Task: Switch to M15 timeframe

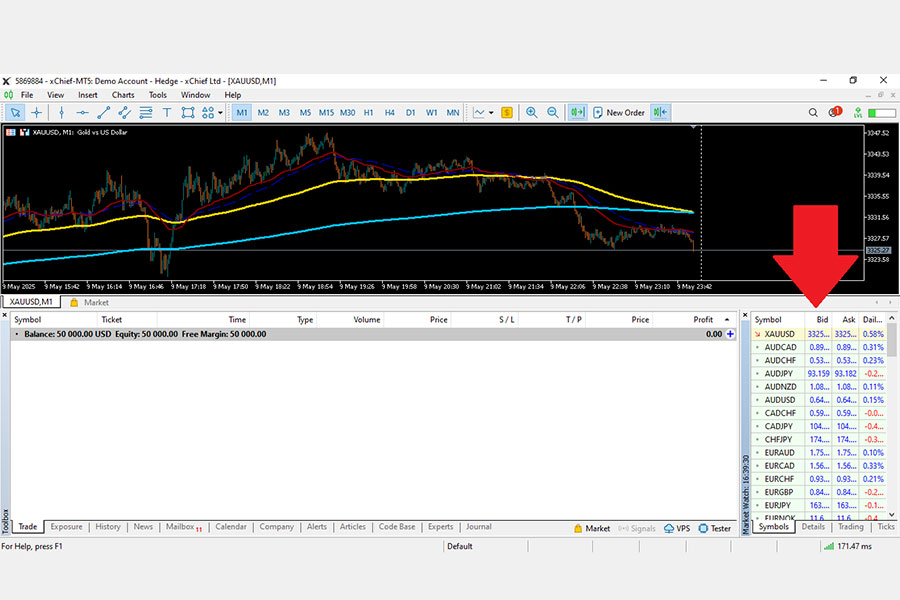Action: click(x=326, y=113)
